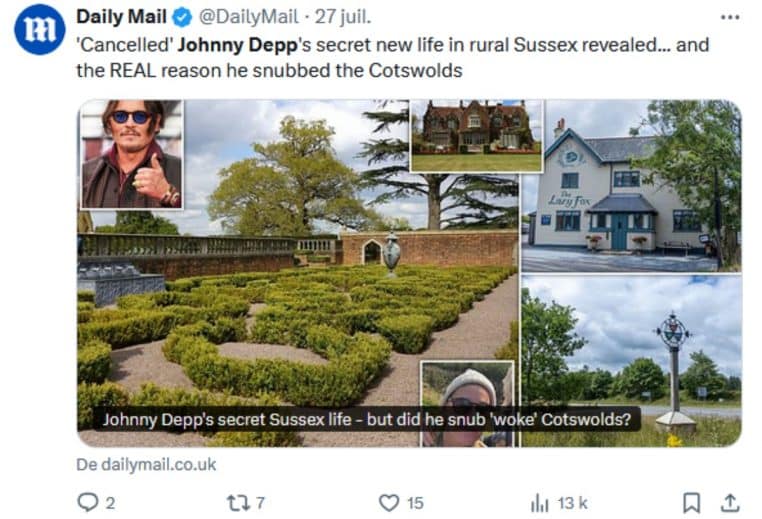Click the 27 juil. date timestamp
This screenshot has height=519, width=762.
point(344,17)
